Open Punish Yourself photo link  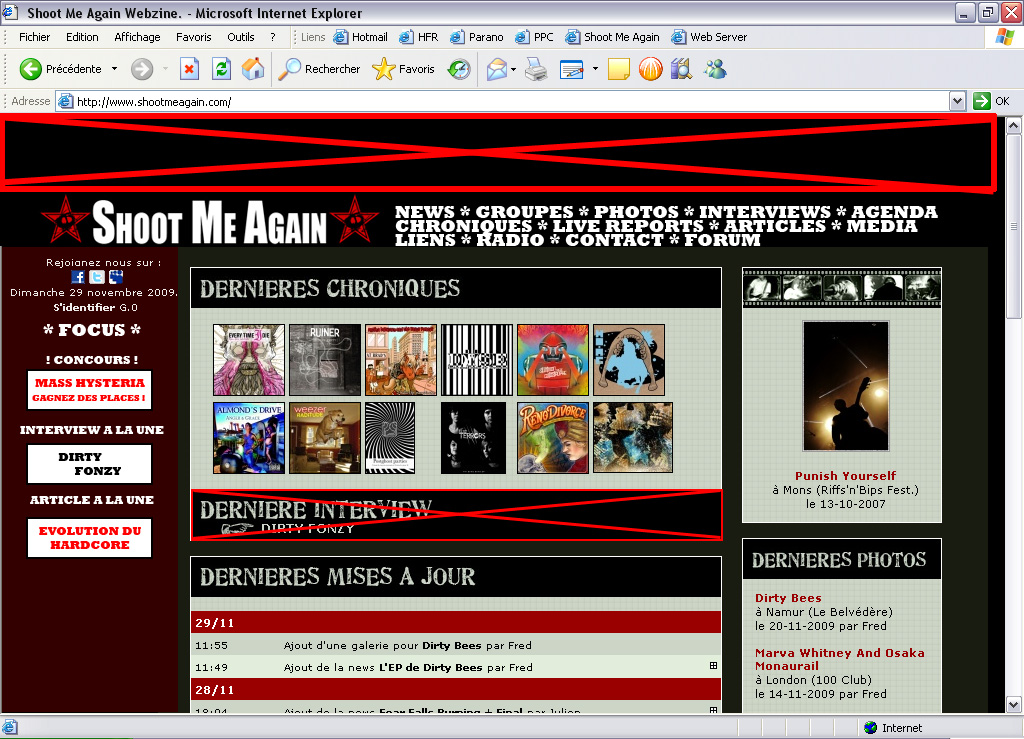[845, 476]
